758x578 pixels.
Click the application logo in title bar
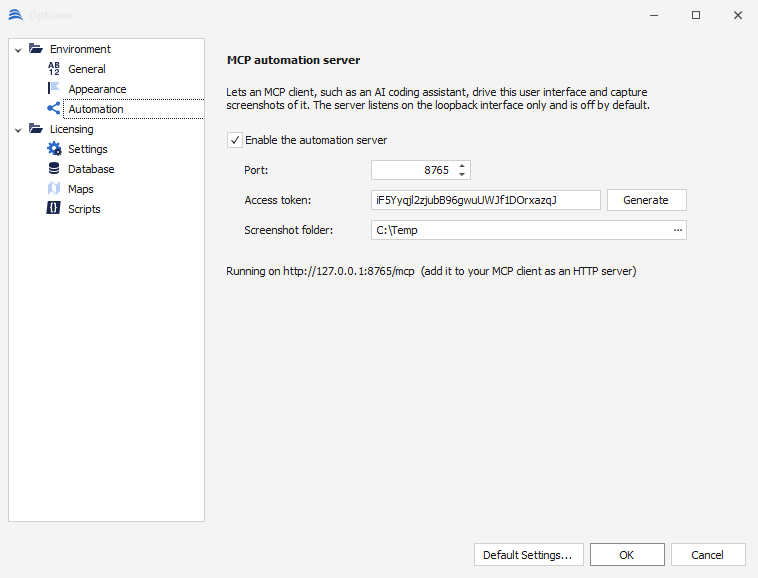pos(15,15)
